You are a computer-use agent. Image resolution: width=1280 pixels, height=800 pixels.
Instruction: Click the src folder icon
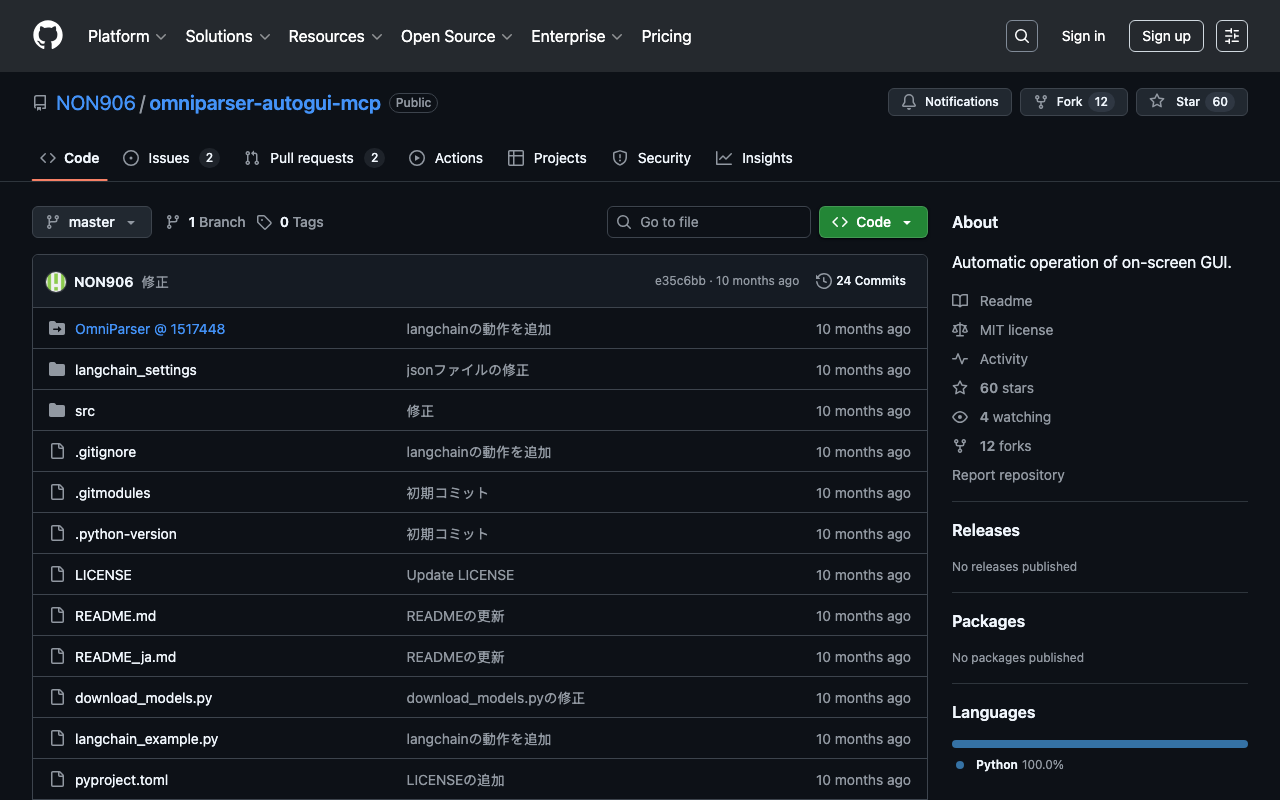pyautogui.click(x=57, y=411)
